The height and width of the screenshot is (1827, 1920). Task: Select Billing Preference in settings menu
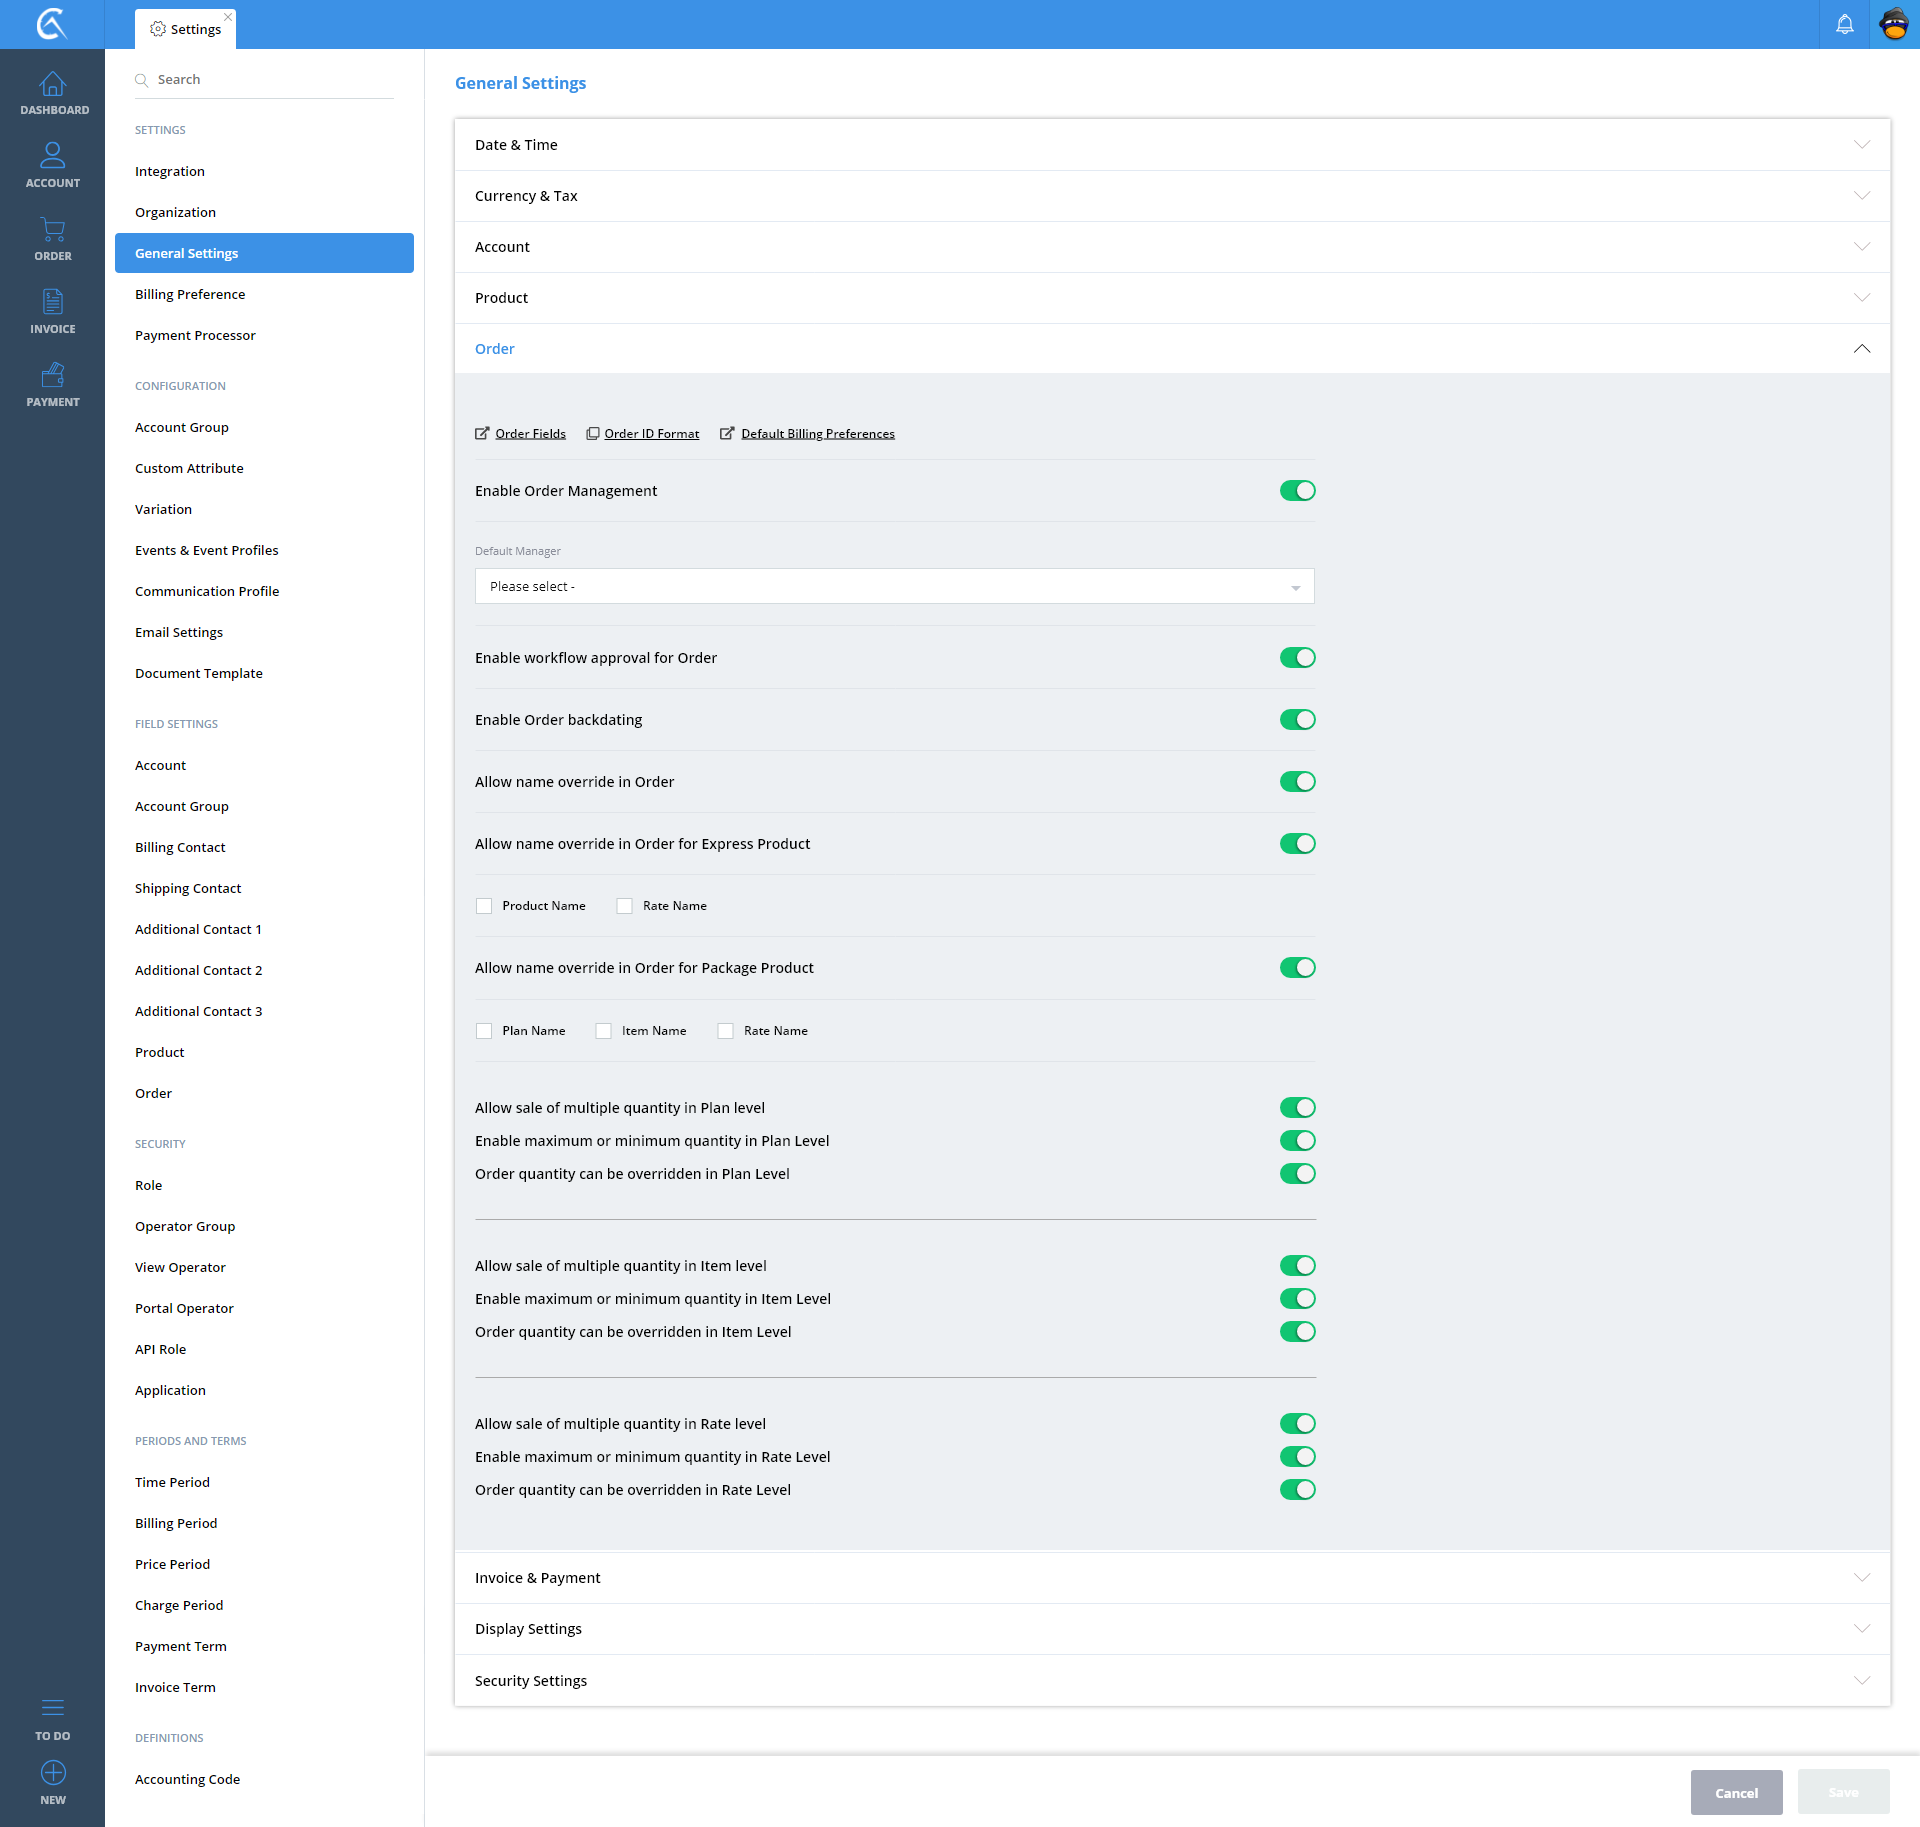(190, 294)
